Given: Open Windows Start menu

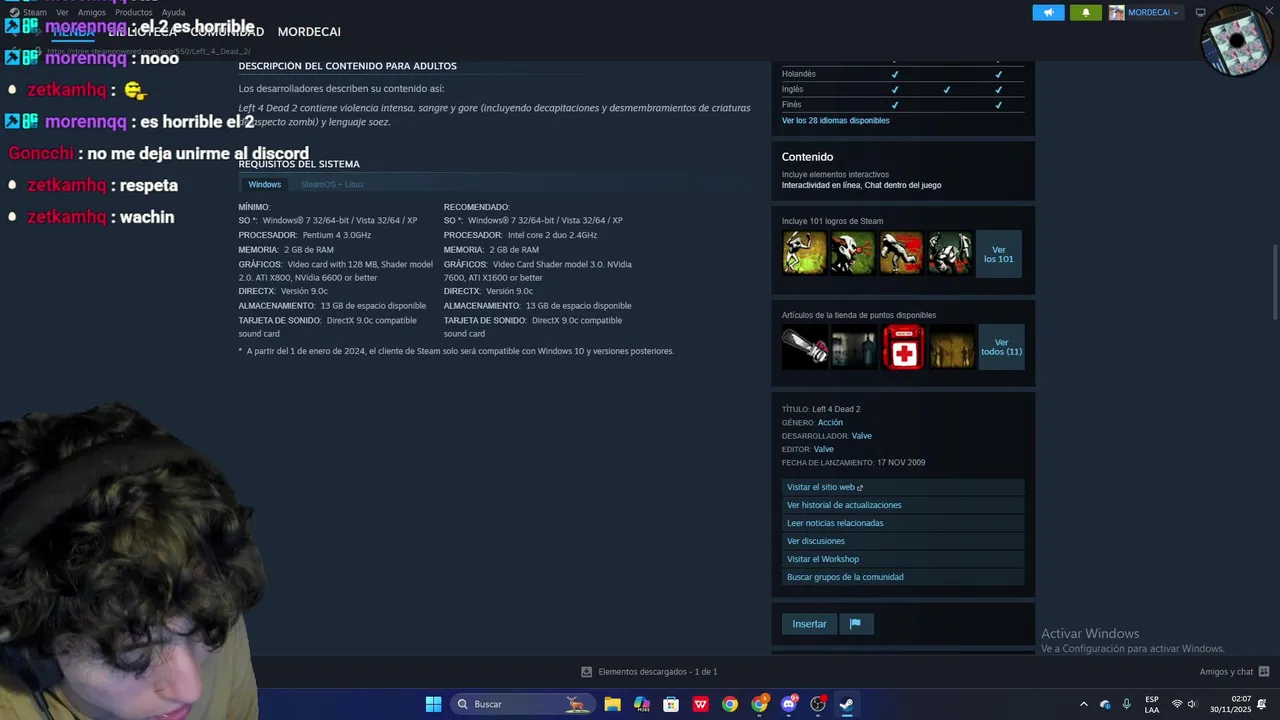Looking at the screenshot, I should pos(433,704).
